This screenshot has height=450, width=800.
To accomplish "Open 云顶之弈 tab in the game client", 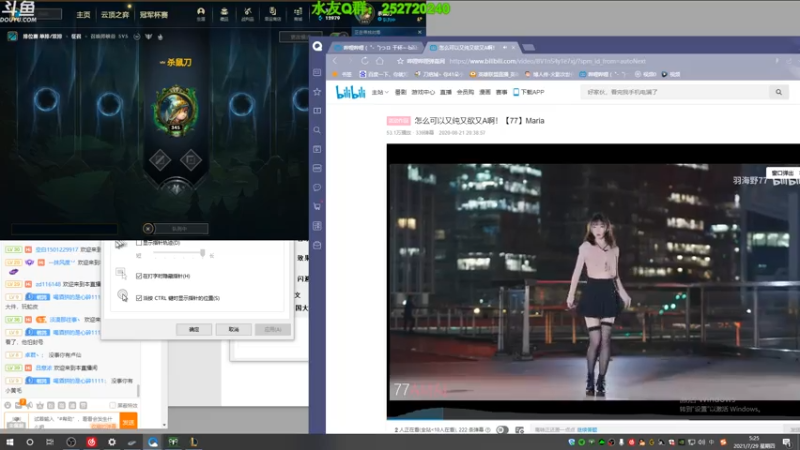I will pyautogui.click(x=115, y=15).
